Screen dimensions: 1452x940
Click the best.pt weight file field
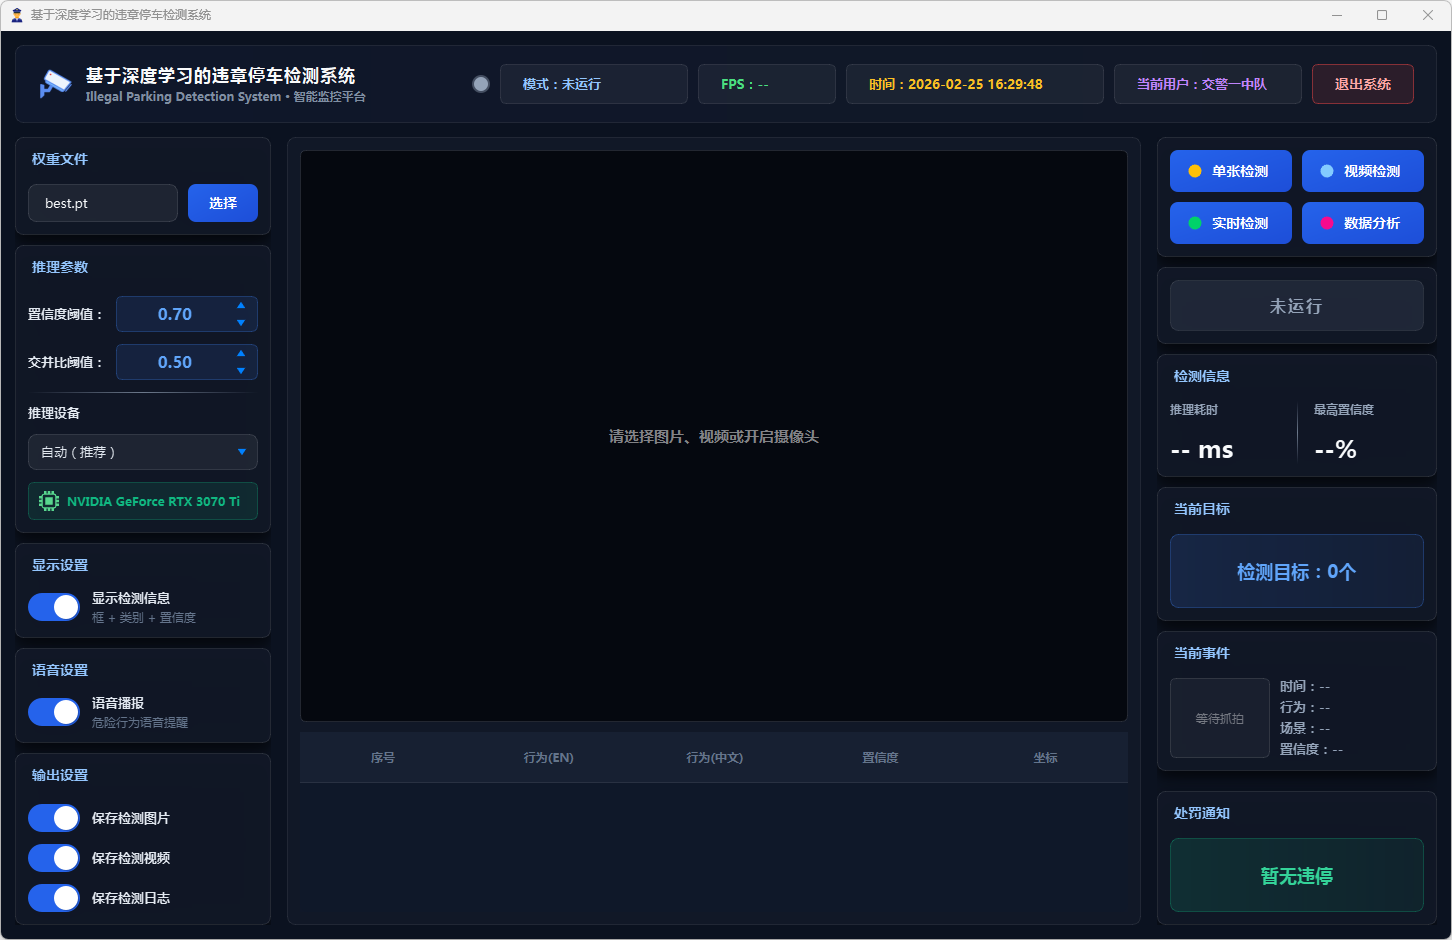[103, 203]
